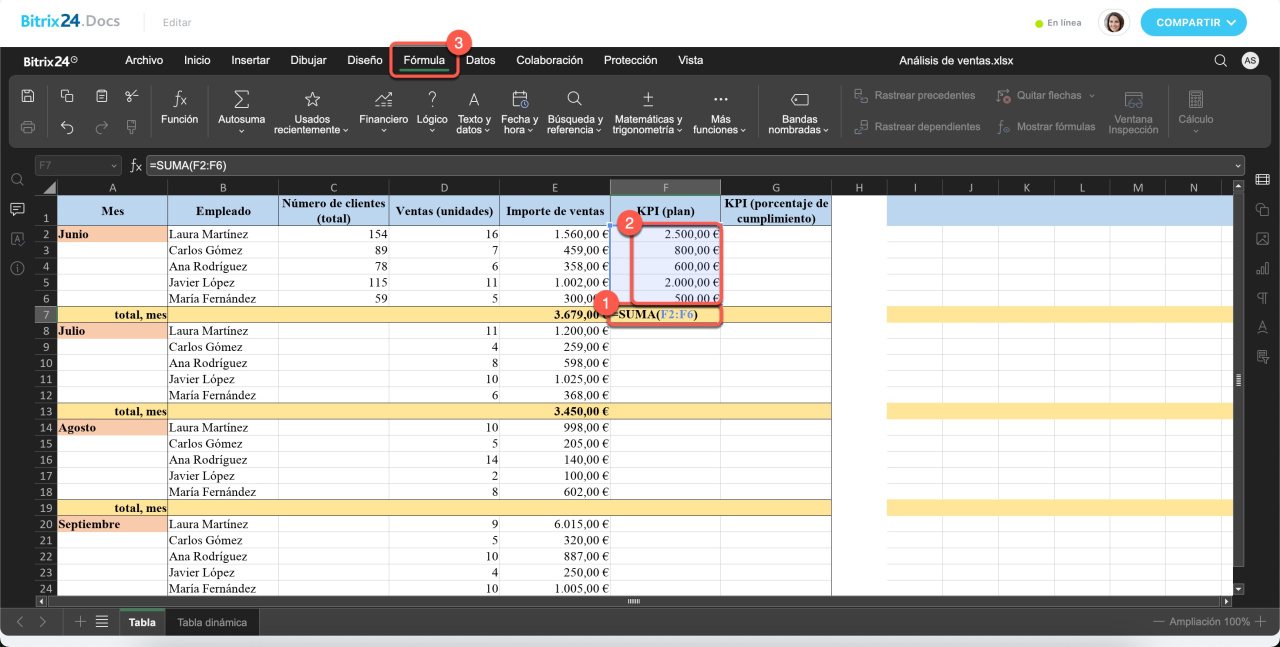Open the cell name box dropdown
The image size is (1280, 647).
[114, 165]
